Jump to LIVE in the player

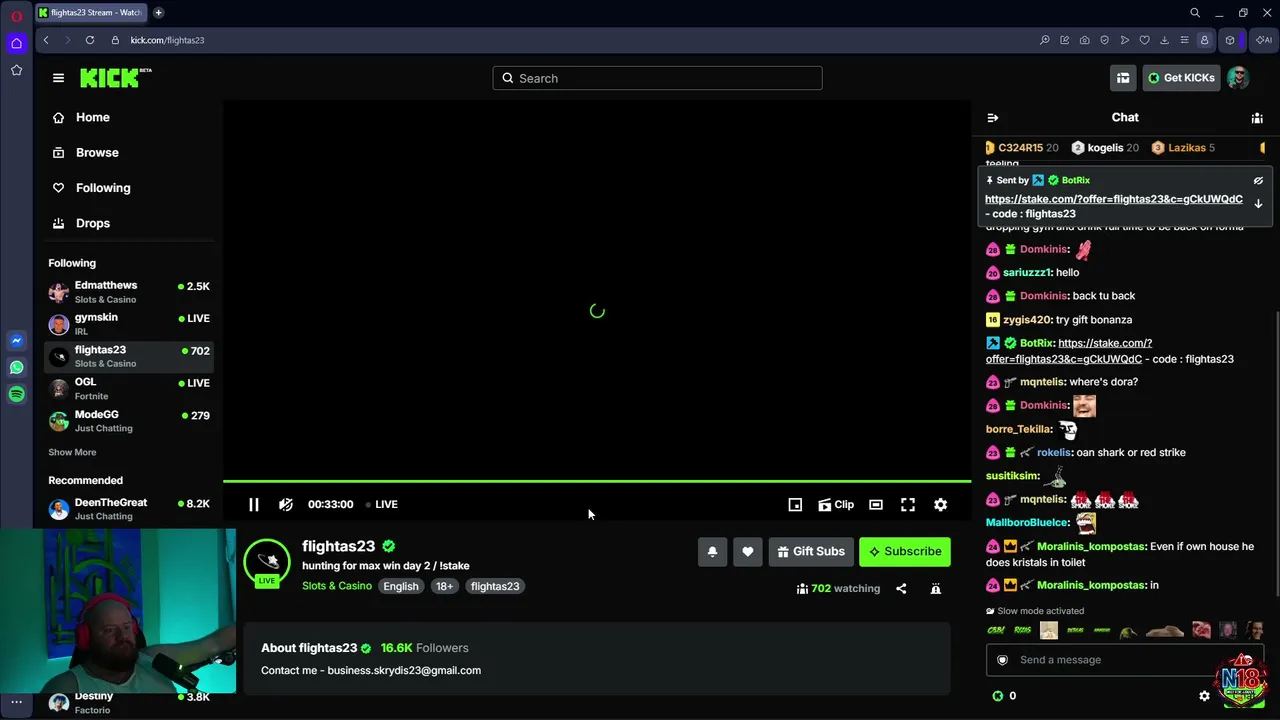tap(382, 505)
